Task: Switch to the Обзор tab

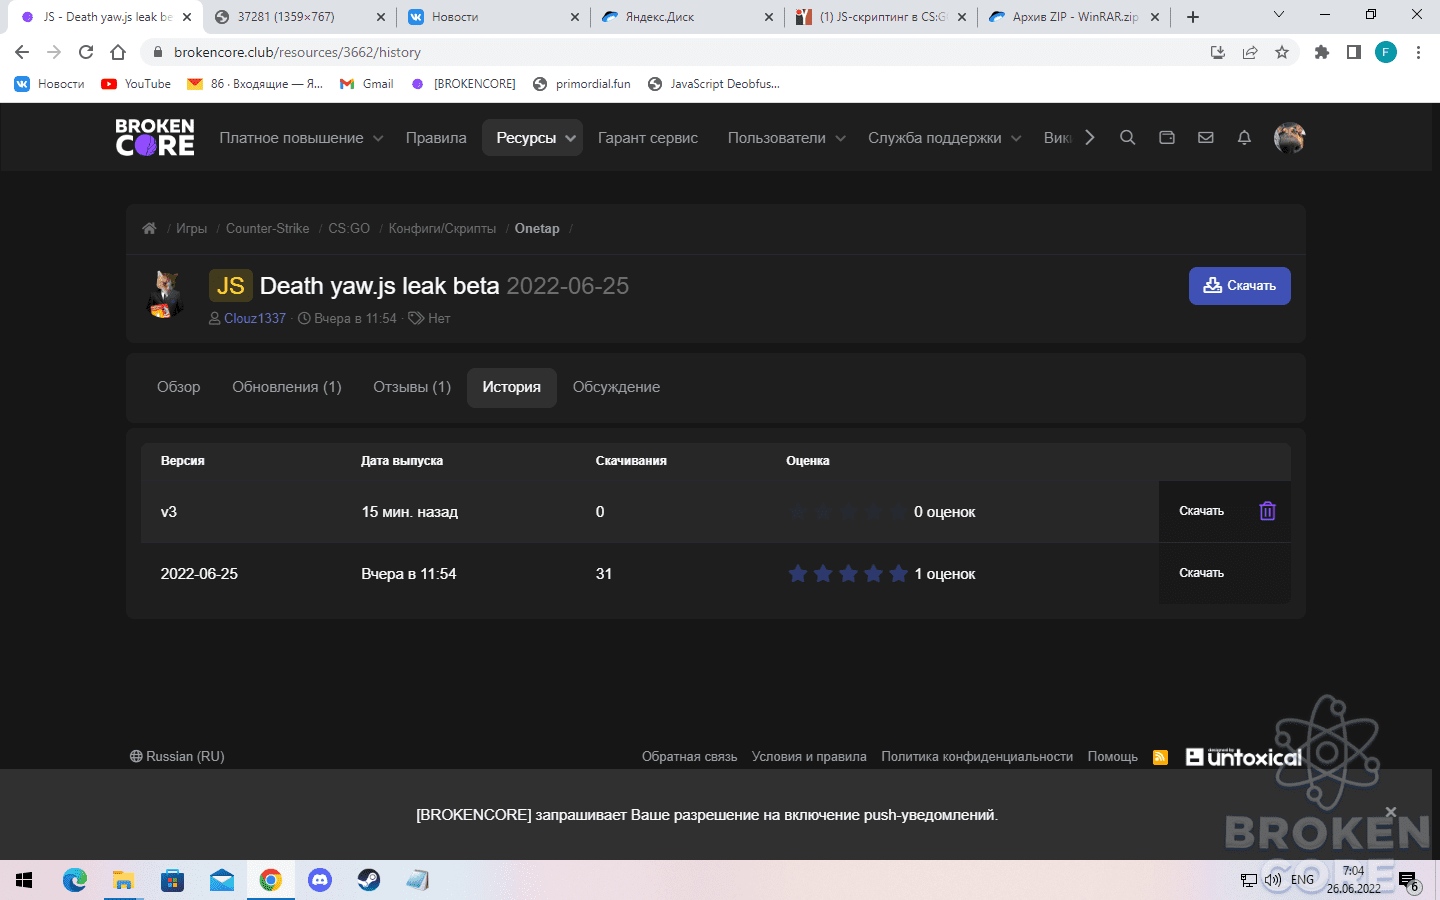Action: click(x=179, y=387)
